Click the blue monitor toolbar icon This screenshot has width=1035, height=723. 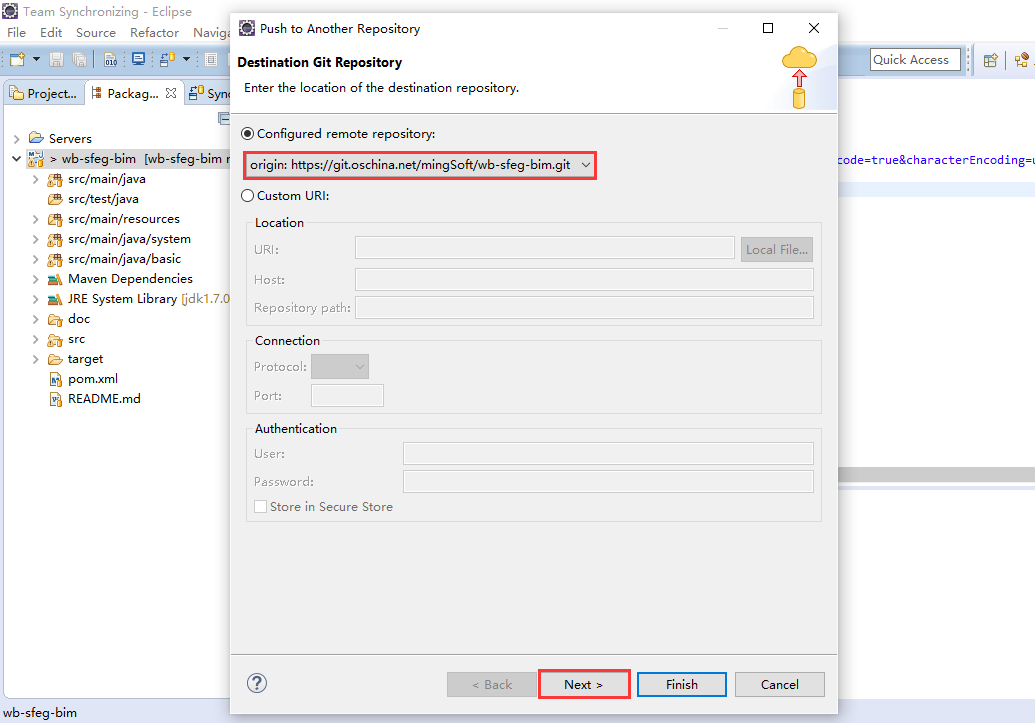pyautogui.click(x=140, y=60)
